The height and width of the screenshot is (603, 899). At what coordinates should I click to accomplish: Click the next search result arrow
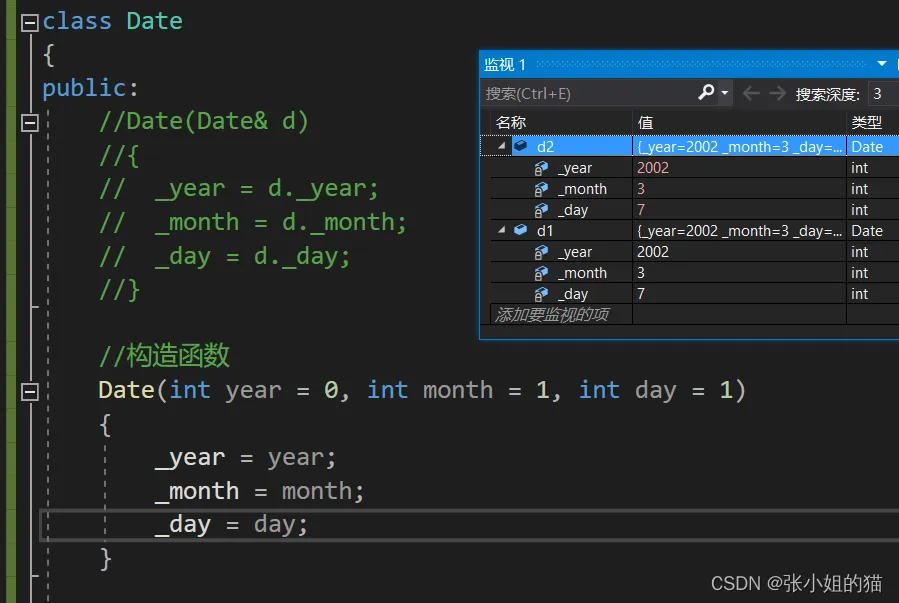tap(777, 93)
